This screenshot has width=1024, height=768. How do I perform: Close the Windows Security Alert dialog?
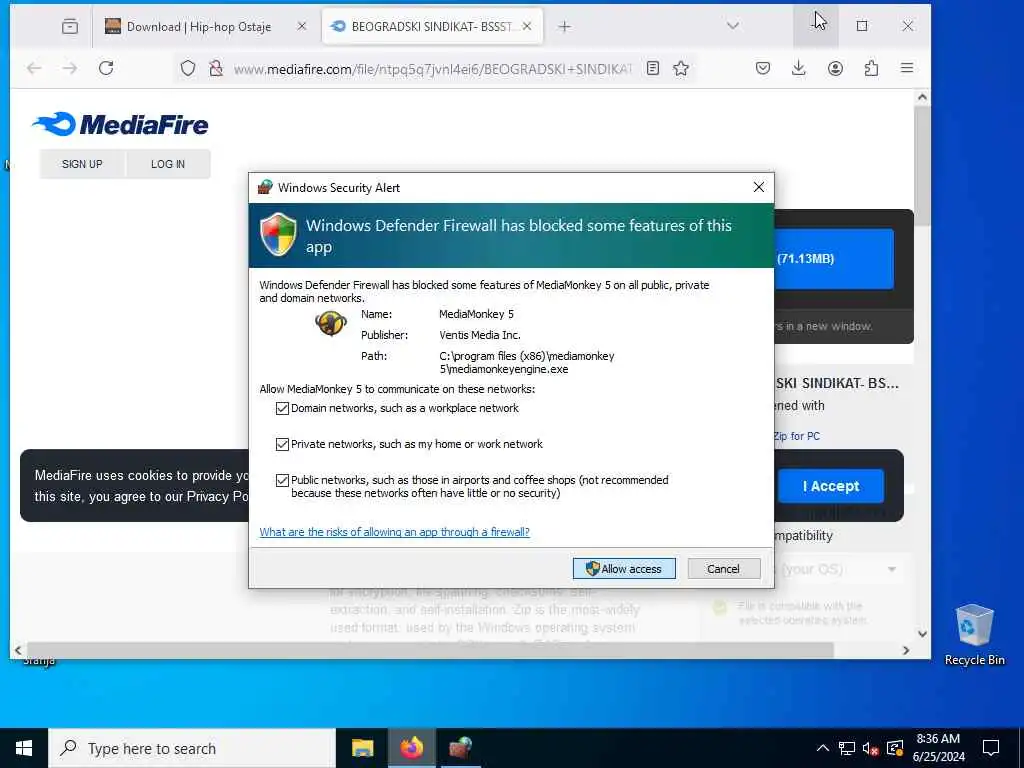pyautogui.click(x=759, y=187)
